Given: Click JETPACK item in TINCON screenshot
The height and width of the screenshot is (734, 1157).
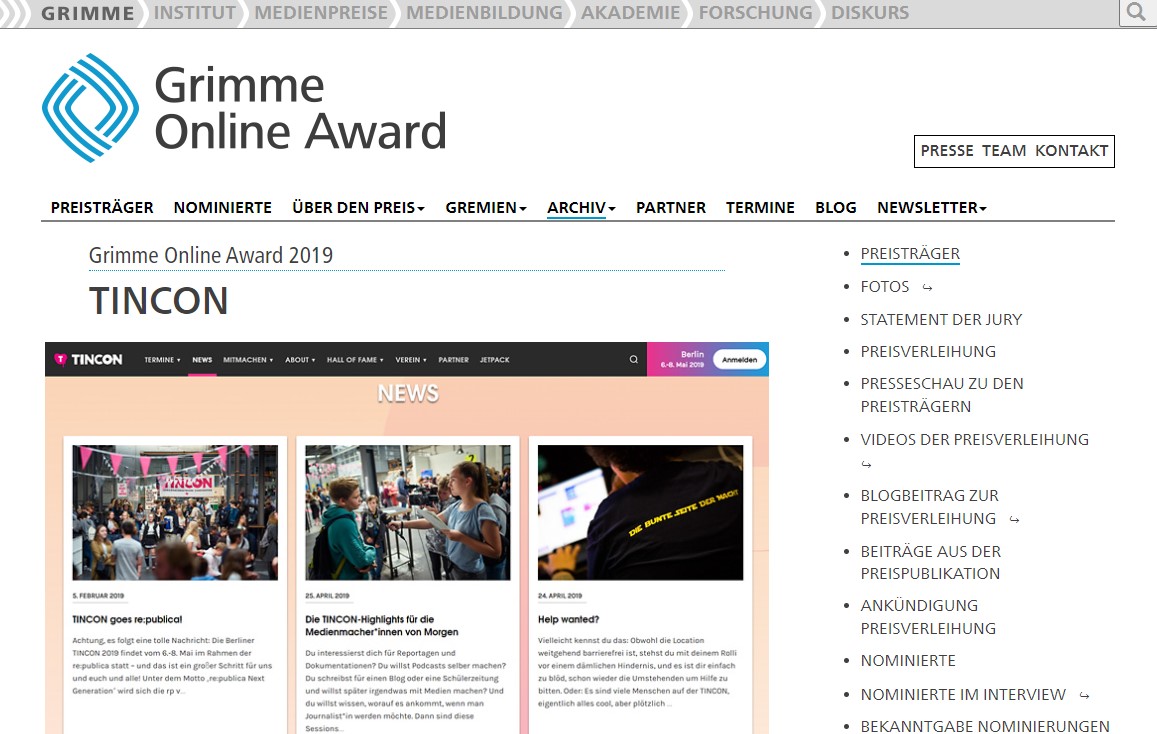Looking at the screenshot, I should 494,360.
